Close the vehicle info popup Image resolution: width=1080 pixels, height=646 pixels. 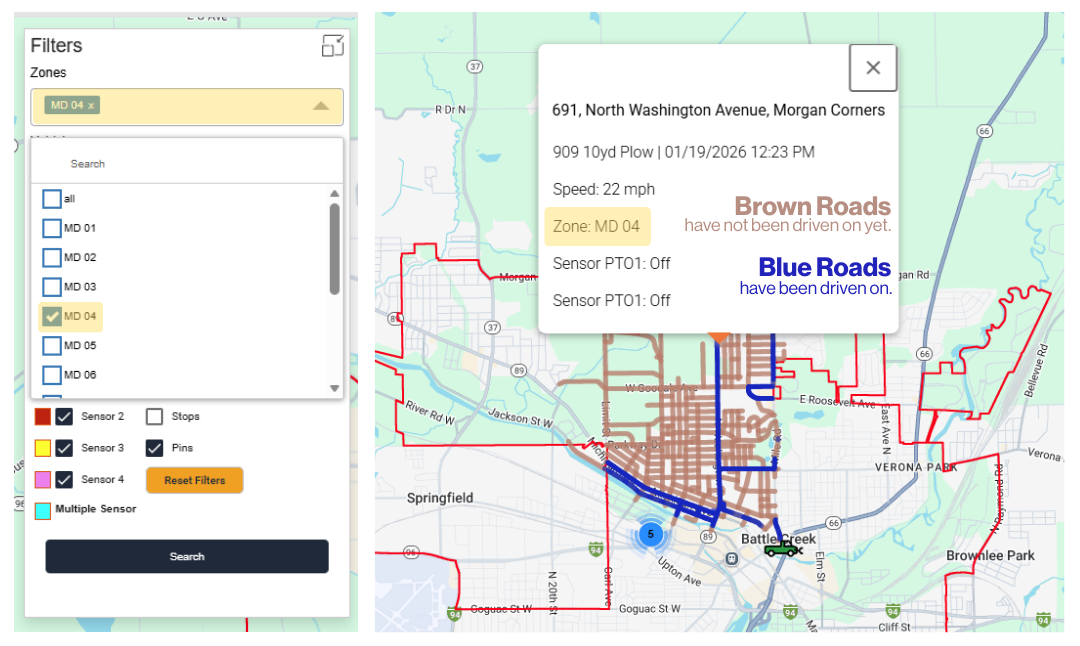coord(872,68)
